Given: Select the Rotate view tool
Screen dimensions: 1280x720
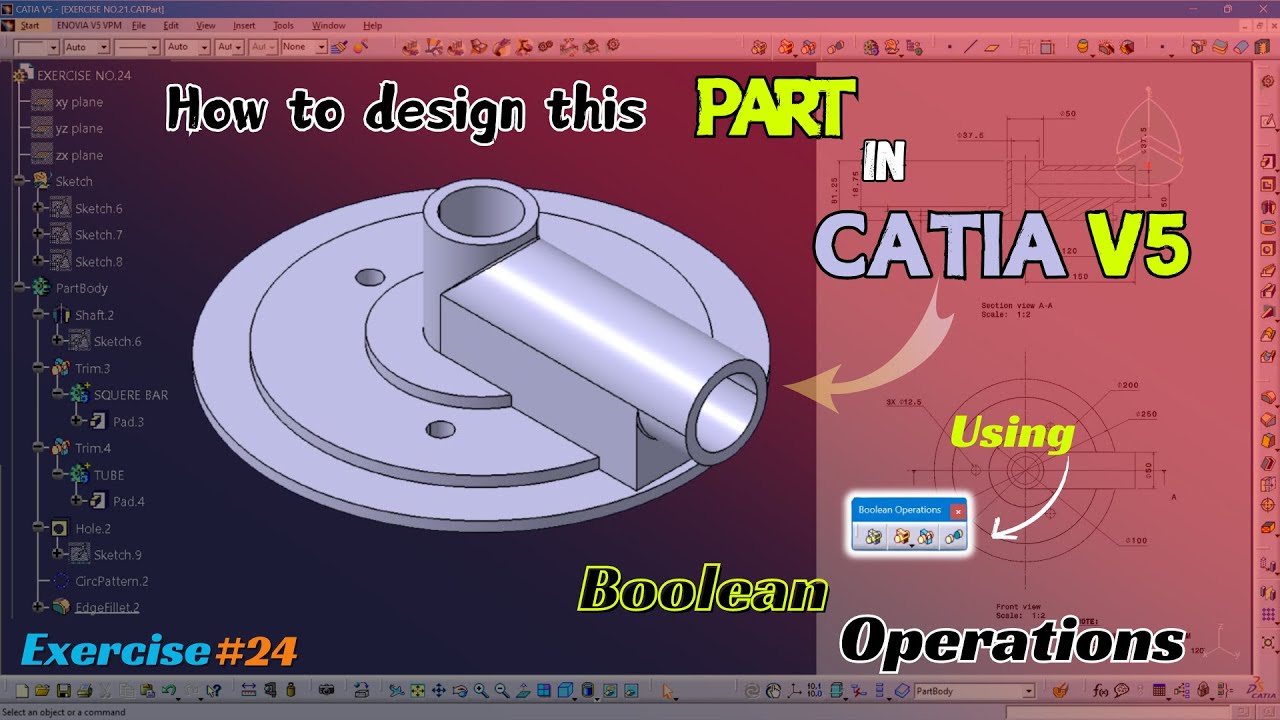Looking at the screenshot, I should 459,690.
